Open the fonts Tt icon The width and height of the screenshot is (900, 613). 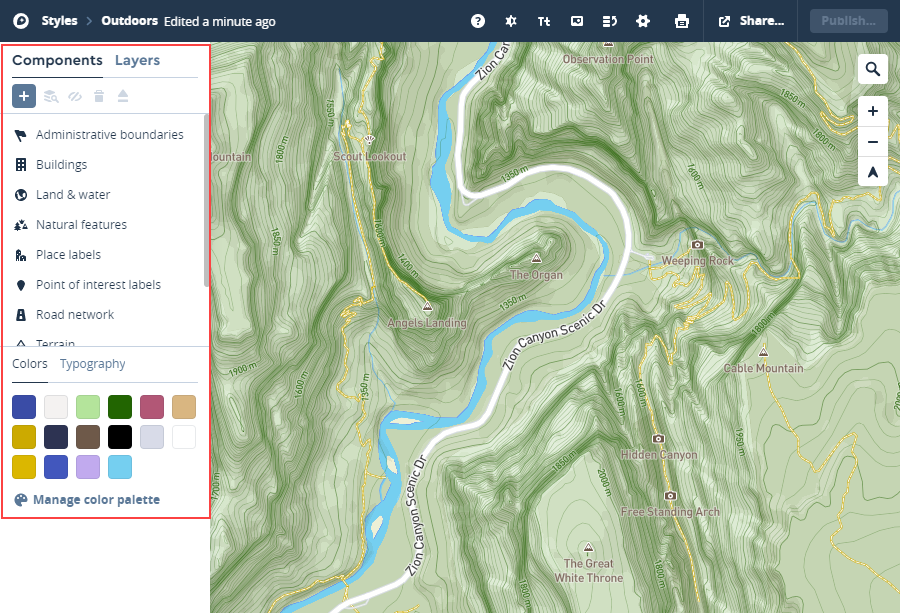pos(544,21)
